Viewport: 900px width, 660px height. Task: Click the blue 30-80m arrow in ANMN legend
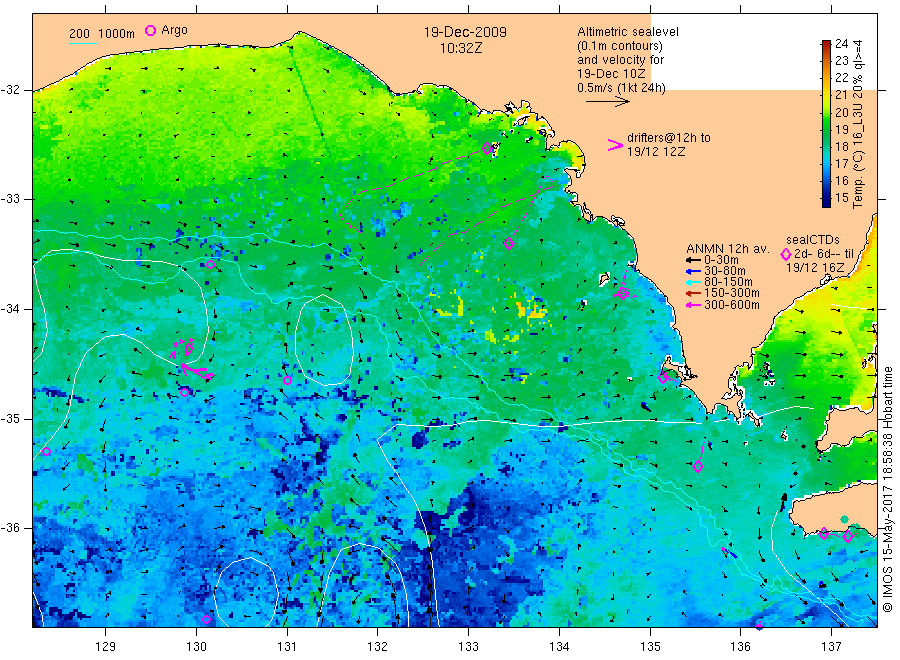[694, 271]
